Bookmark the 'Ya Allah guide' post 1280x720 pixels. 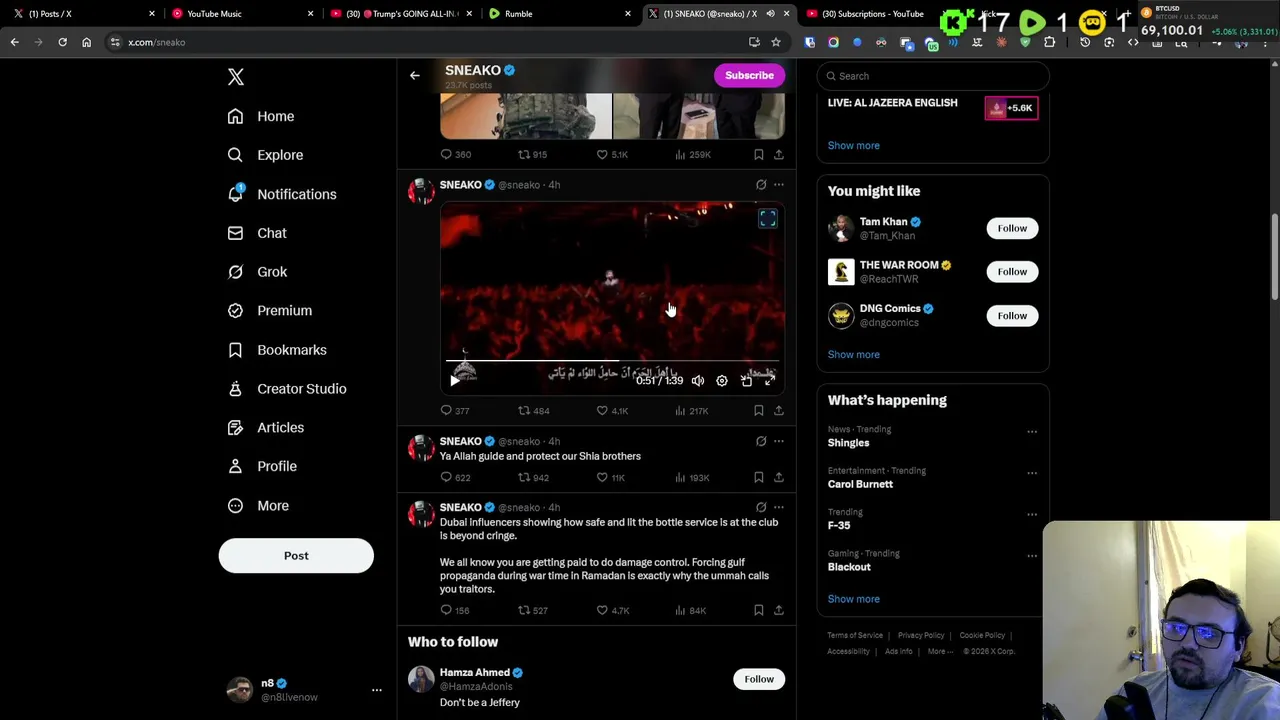pyautogui.click(x=759, y=478)
